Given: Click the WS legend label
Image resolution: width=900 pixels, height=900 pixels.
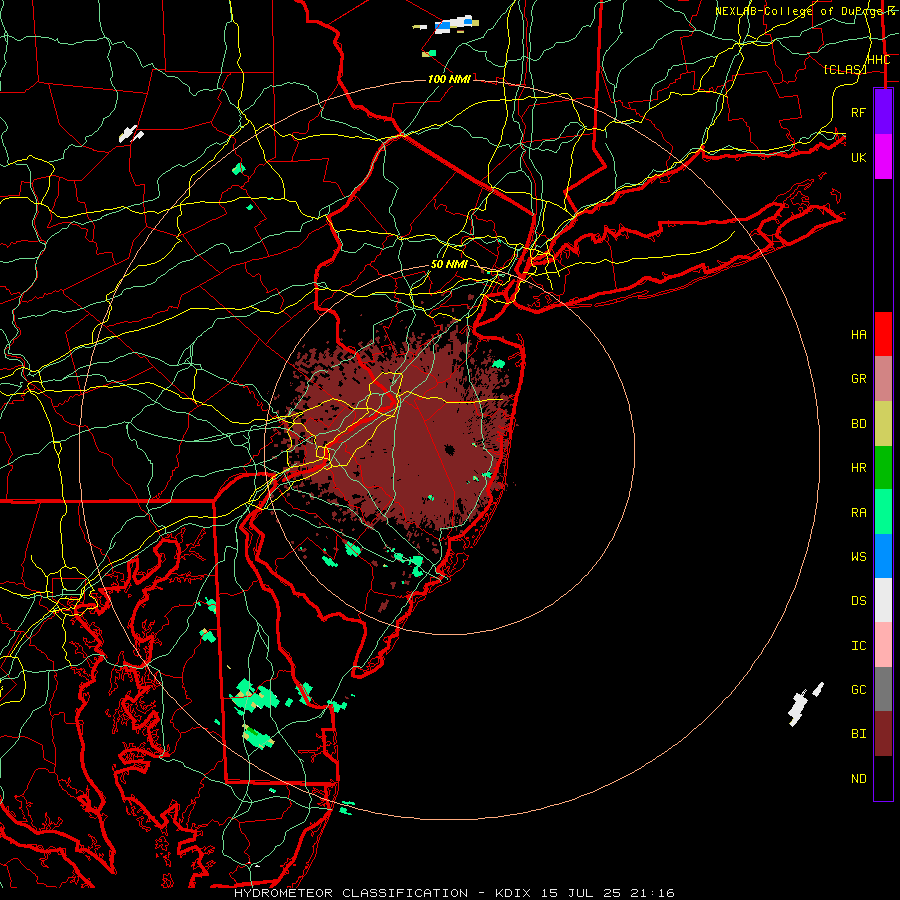Looking at the screenshot, I should 858,556.
